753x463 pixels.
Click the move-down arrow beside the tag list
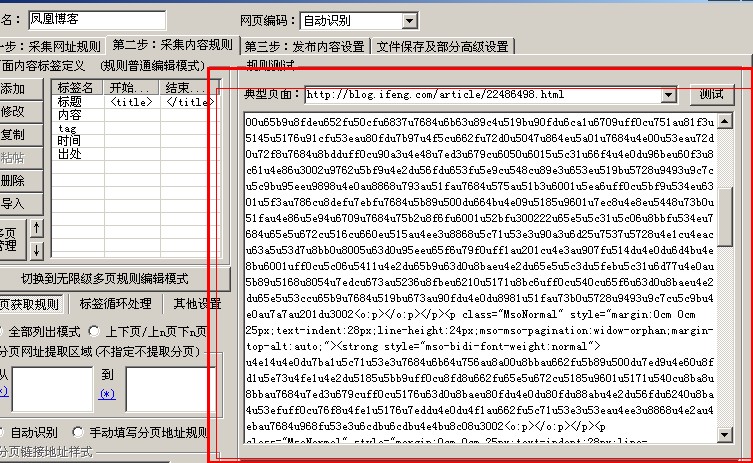tap(38, 248)
